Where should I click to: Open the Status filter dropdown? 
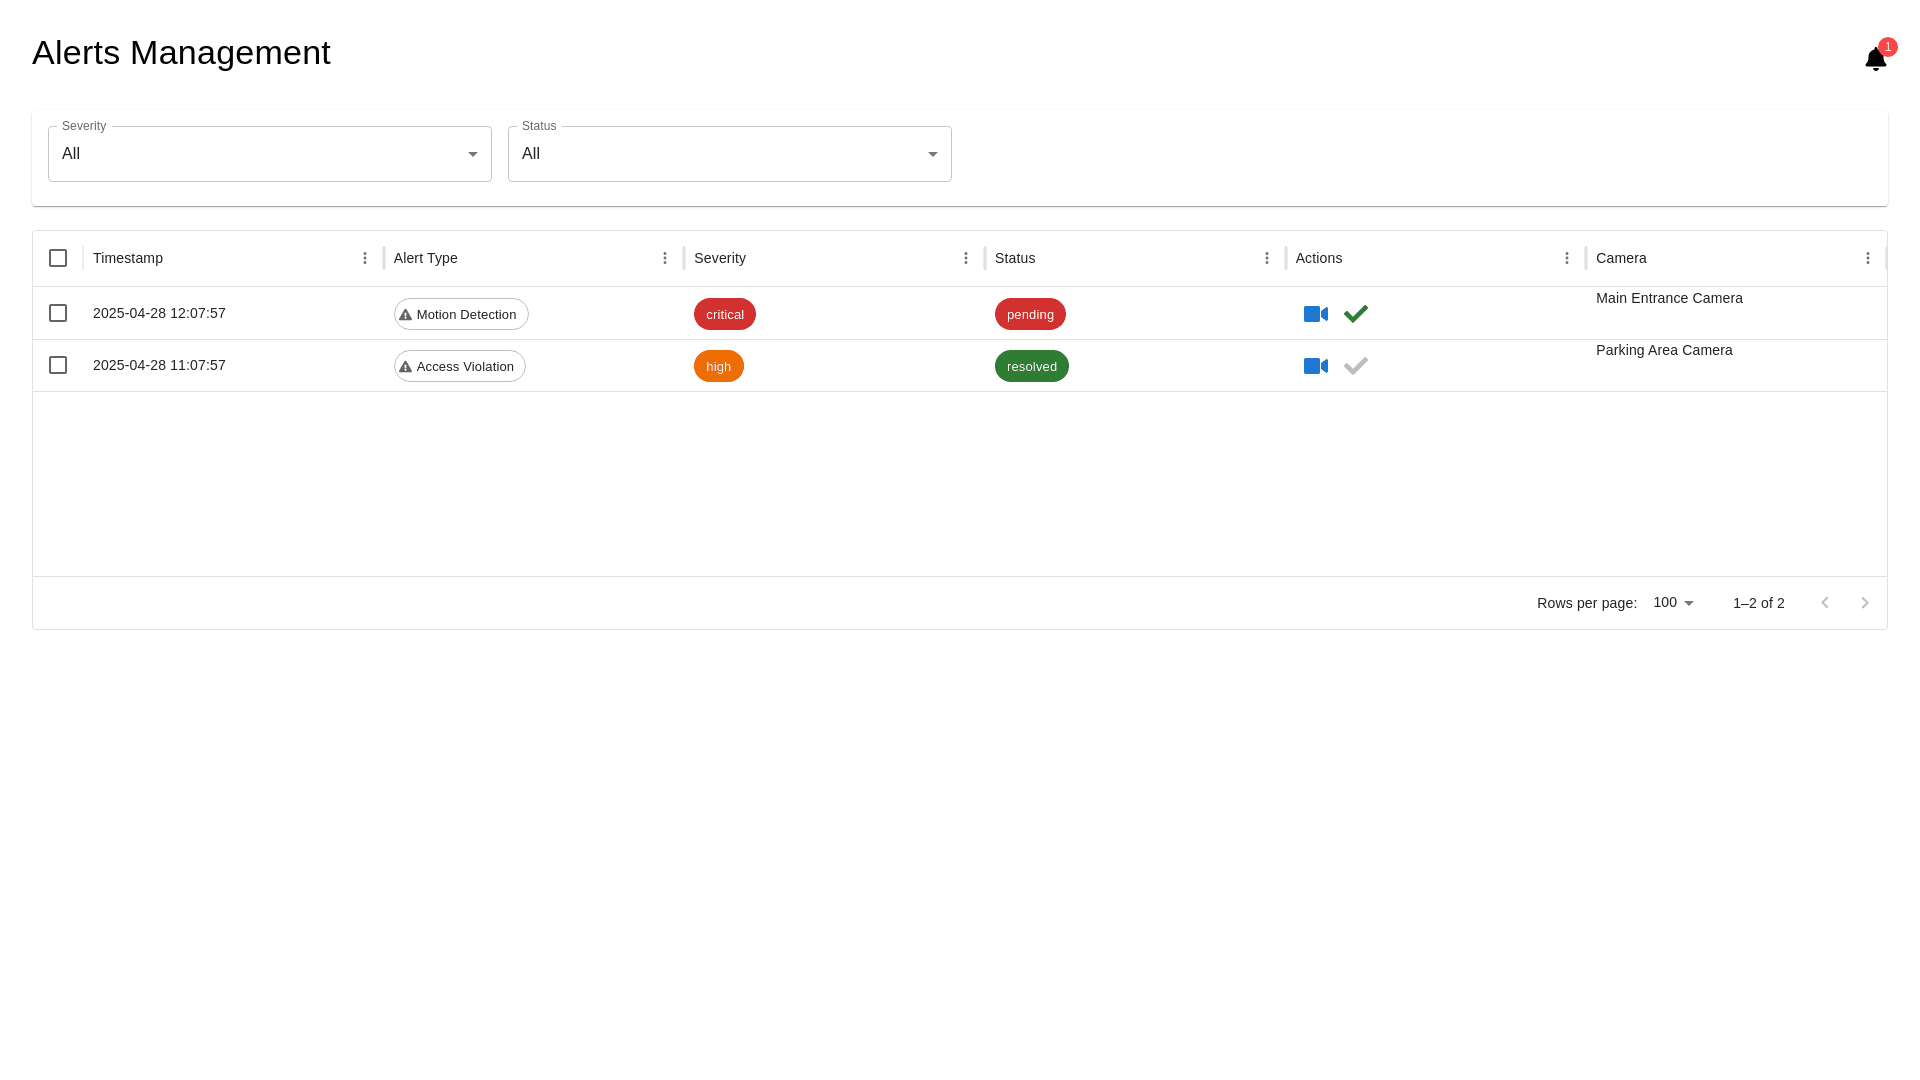(x=730, y=154)
